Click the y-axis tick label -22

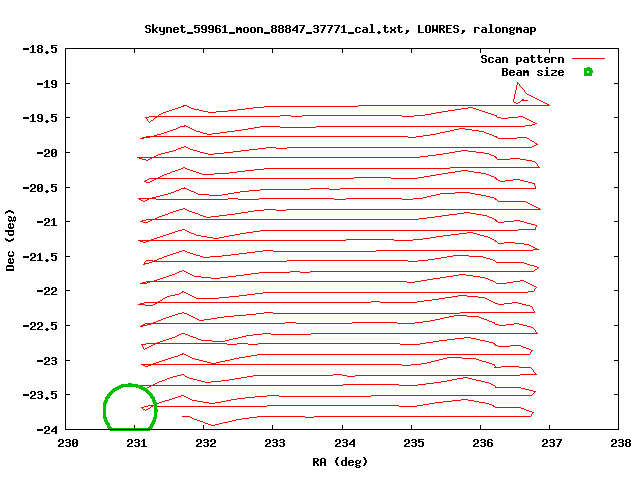(x=47, y=291)
